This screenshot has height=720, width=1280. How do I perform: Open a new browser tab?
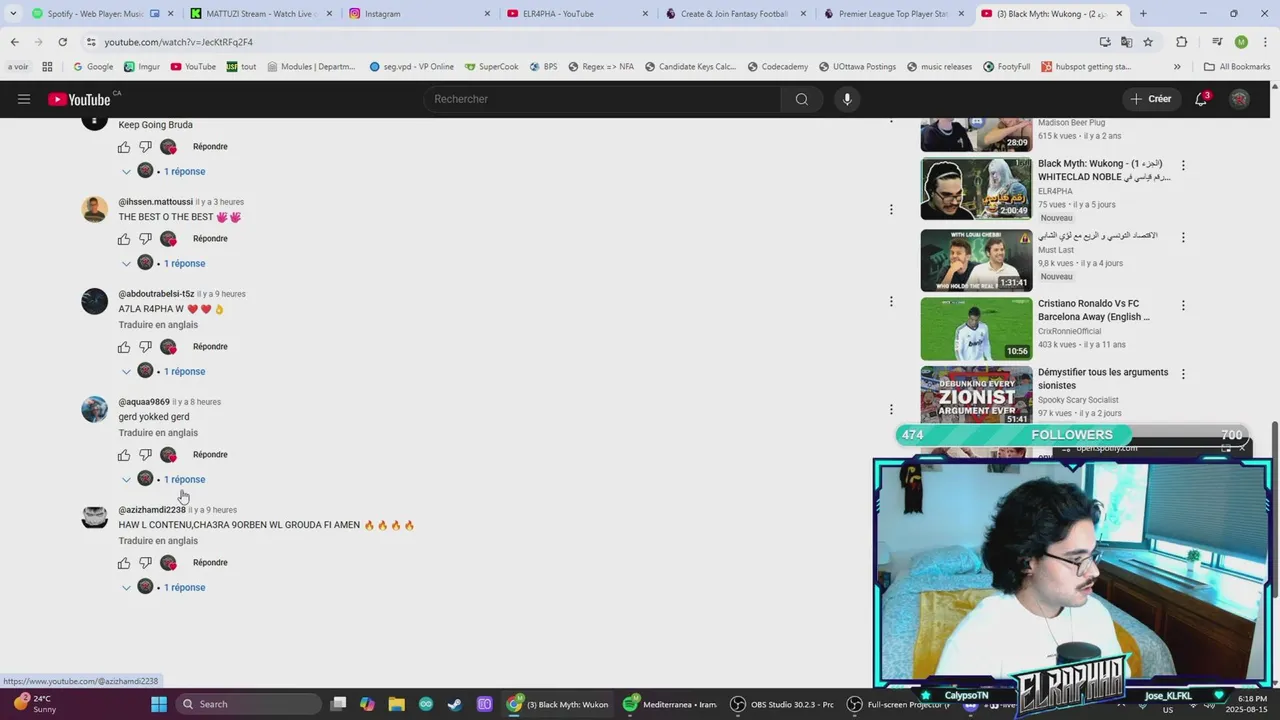(x=1143, y=14)
